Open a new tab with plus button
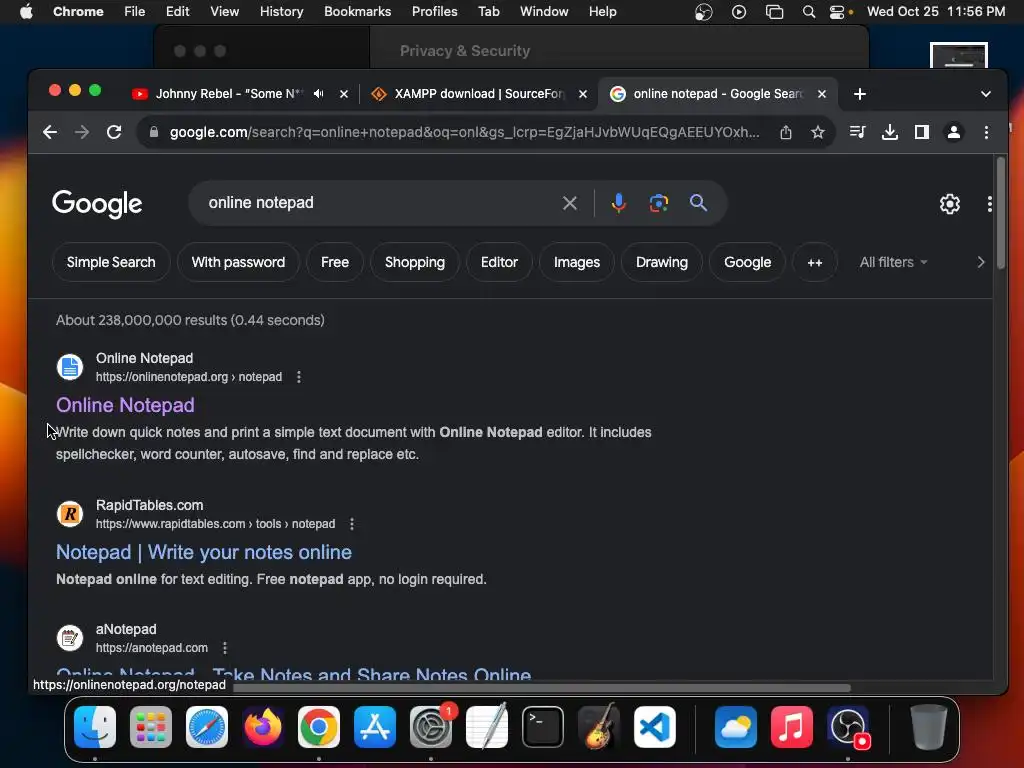Screen dimensions: 1024x768 [x=859, y=94]
